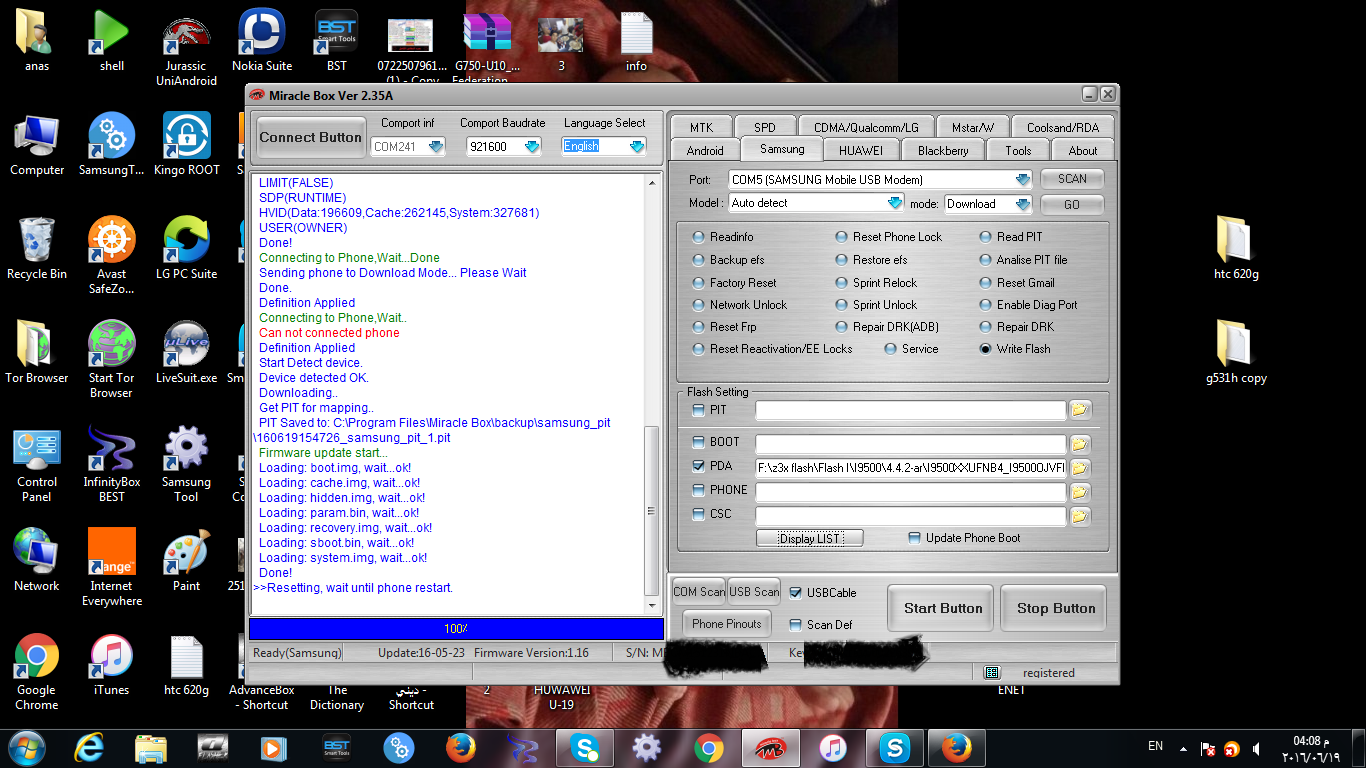Image resolution: width=1366 pixels, height=768 pixels.
Task: Open the g531h copy folder
Action: [x=1236, y=352]
